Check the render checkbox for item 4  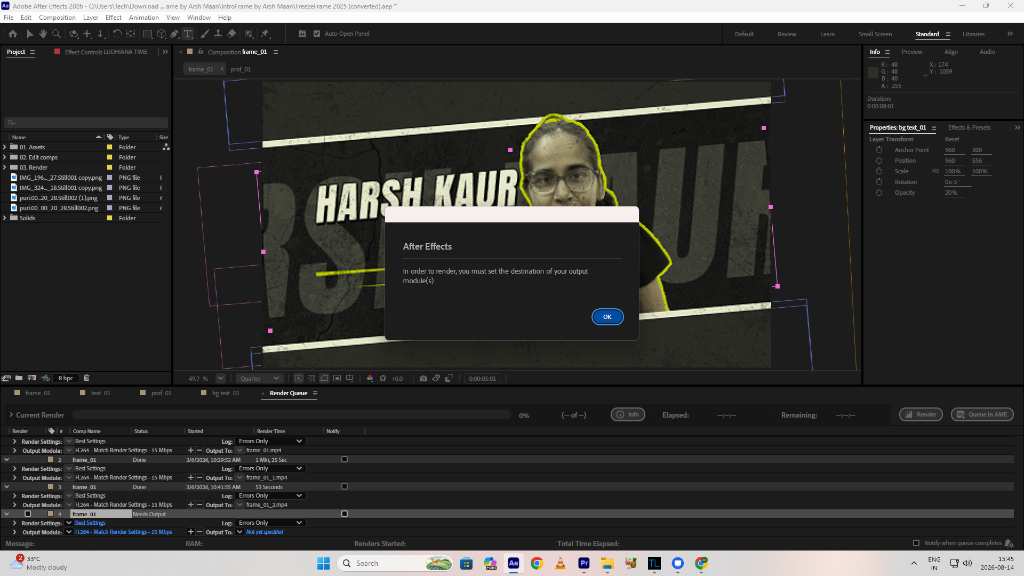tap(27, 514)
